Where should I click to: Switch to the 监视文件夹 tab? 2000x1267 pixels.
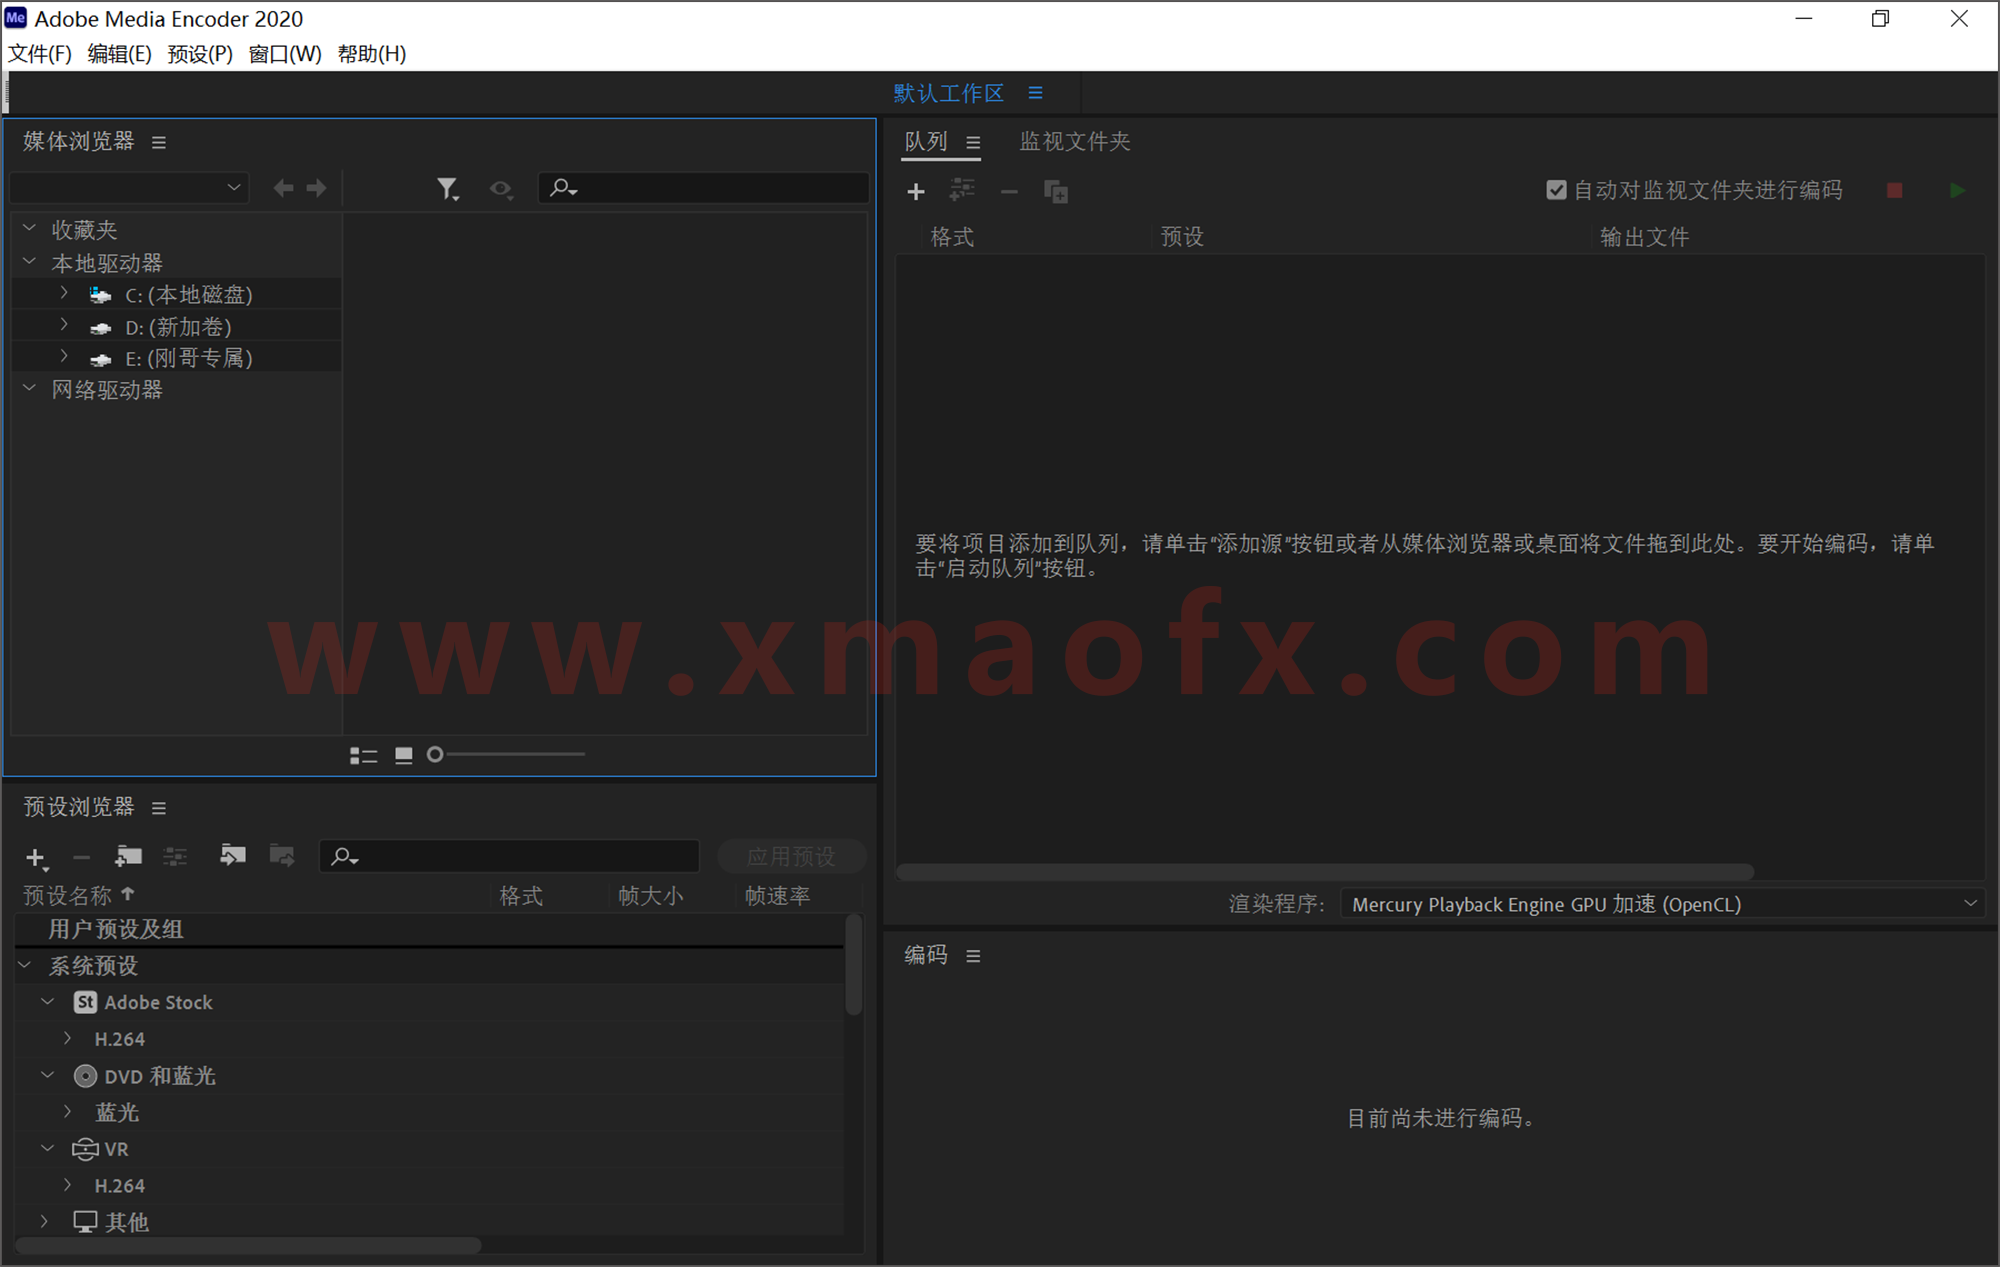[x=1074, y=141]
